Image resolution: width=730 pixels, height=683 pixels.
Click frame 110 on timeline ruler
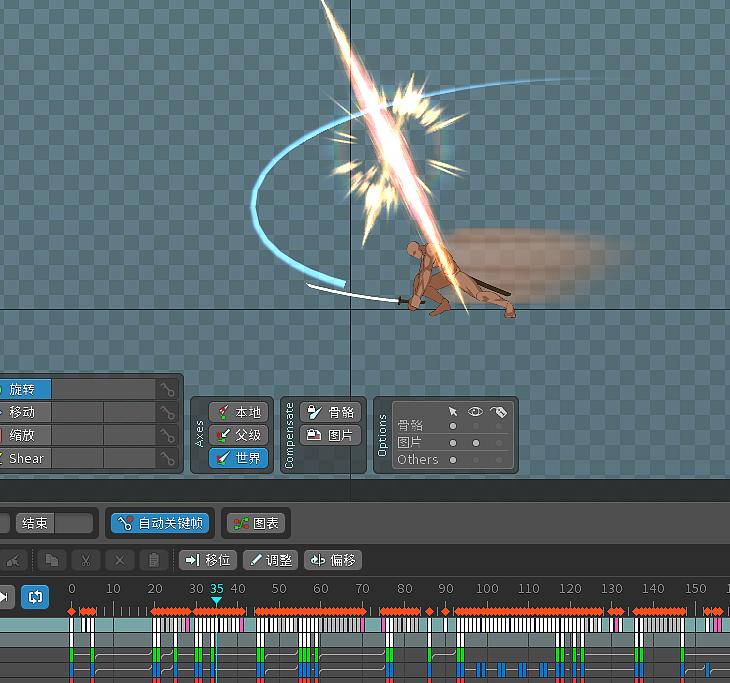(x=529, y=589)
